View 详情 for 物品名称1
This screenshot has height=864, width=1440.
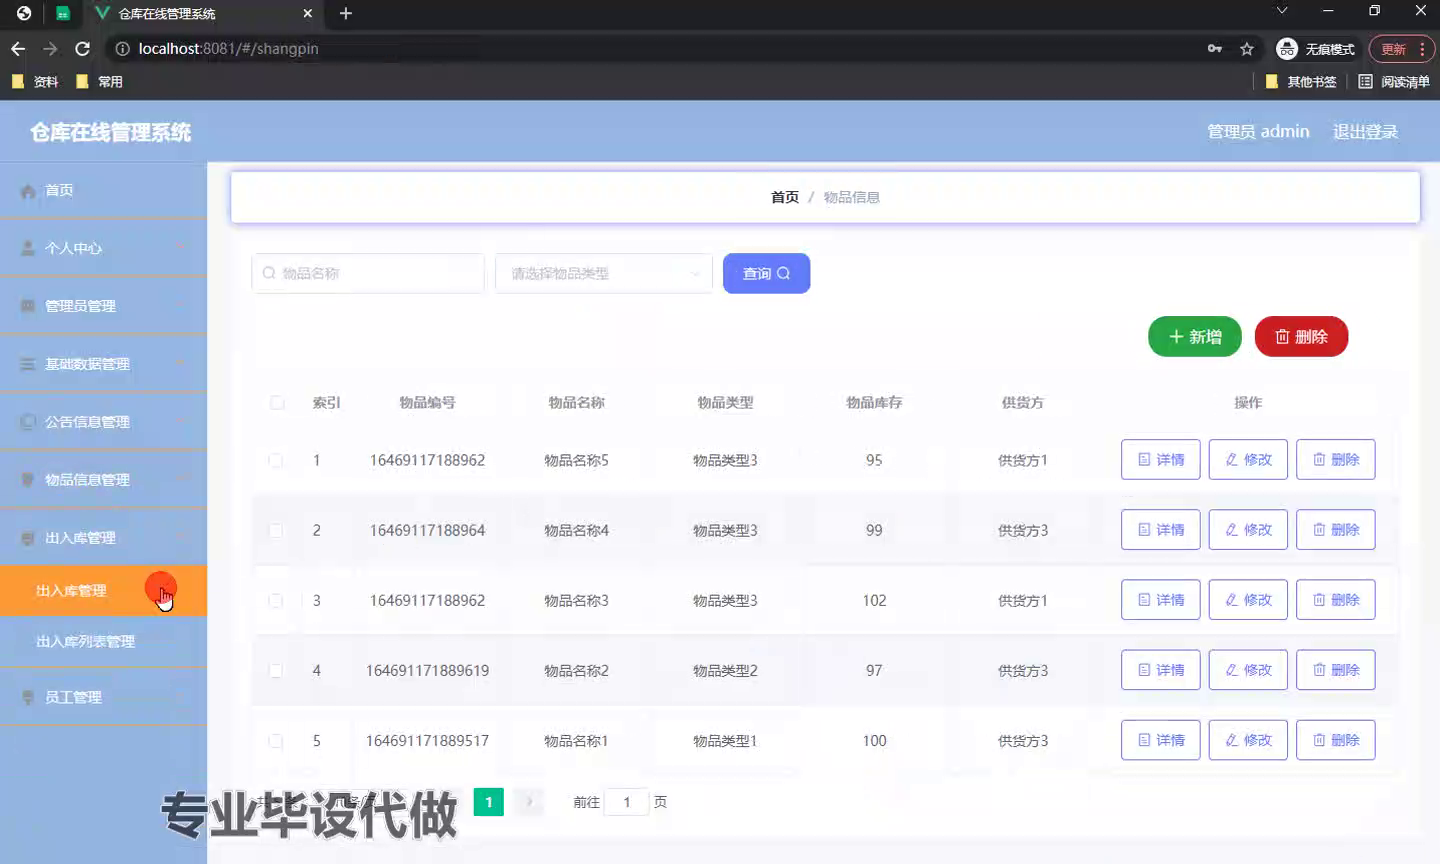(x=1161, y=740)
